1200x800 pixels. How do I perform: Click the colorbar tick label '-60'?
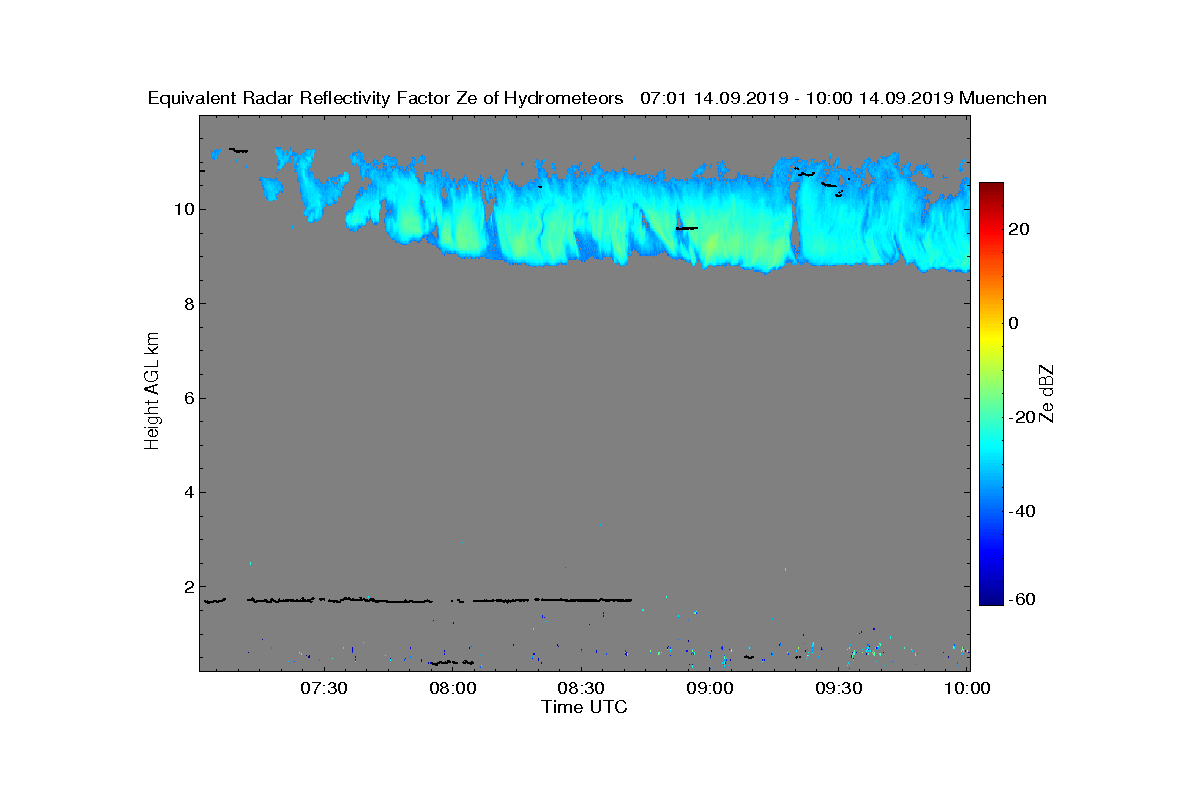point(1023,599)
